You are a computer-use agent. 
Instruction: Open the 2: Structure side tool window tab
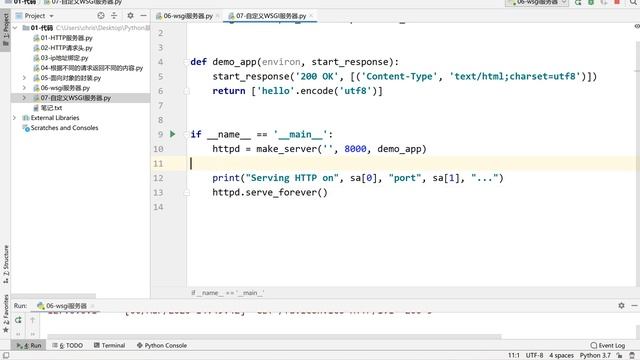(x=5, y=264)
